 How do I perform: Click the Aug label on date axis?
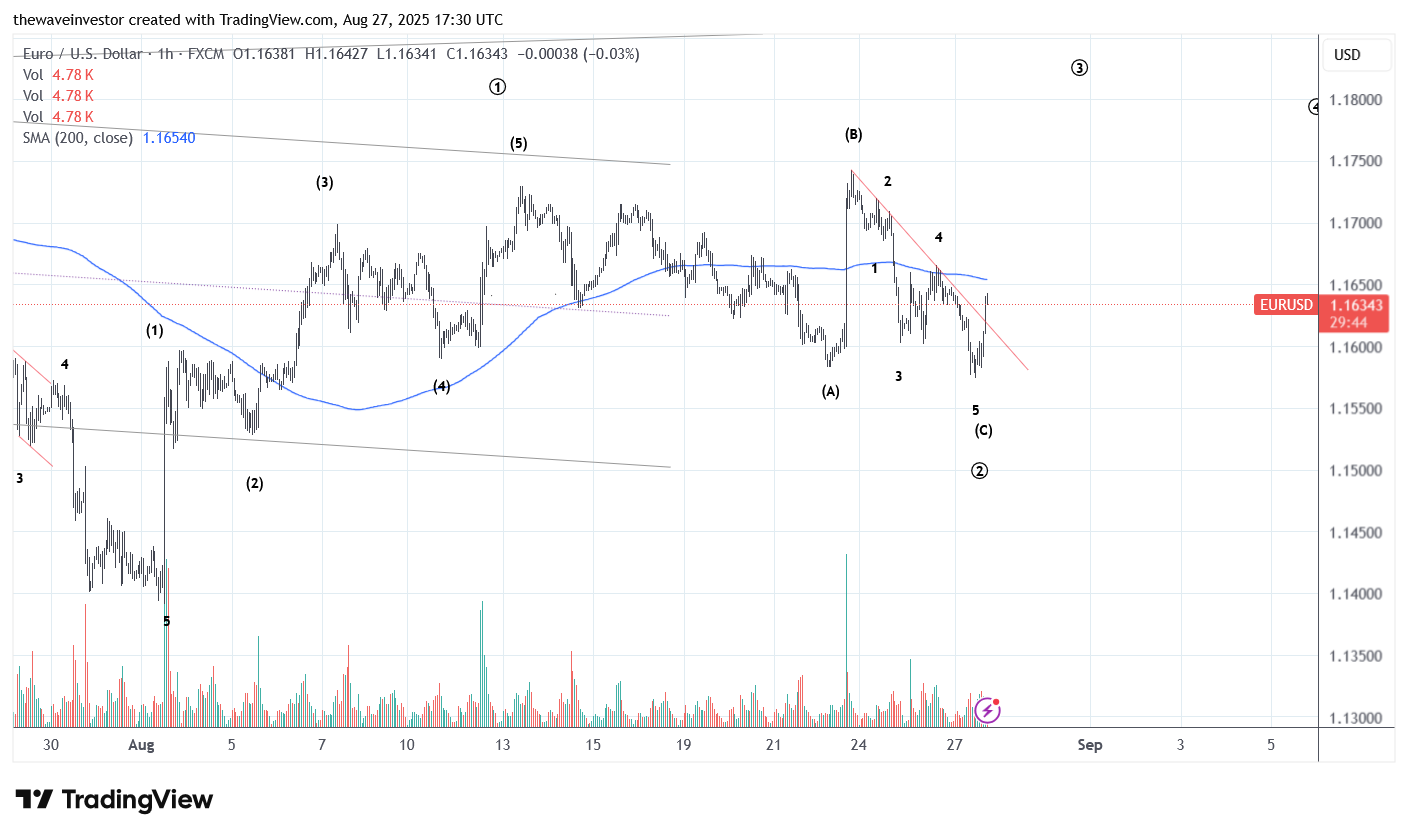point(141,745)
